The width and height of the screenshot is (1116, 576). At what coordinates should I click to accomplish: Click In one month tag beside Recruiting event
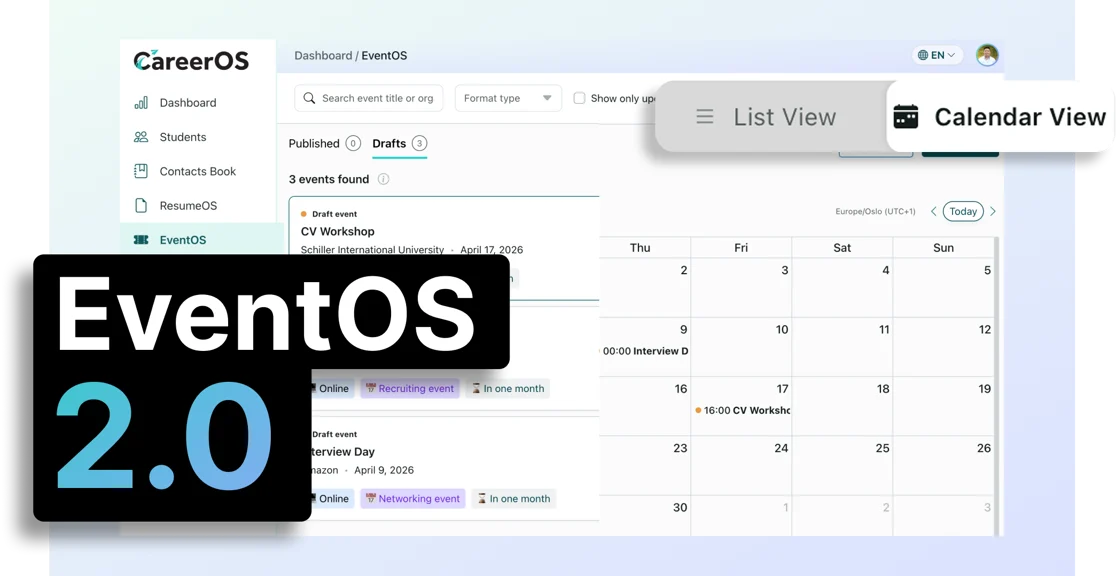pyautogui.click(x=507, y=389)
